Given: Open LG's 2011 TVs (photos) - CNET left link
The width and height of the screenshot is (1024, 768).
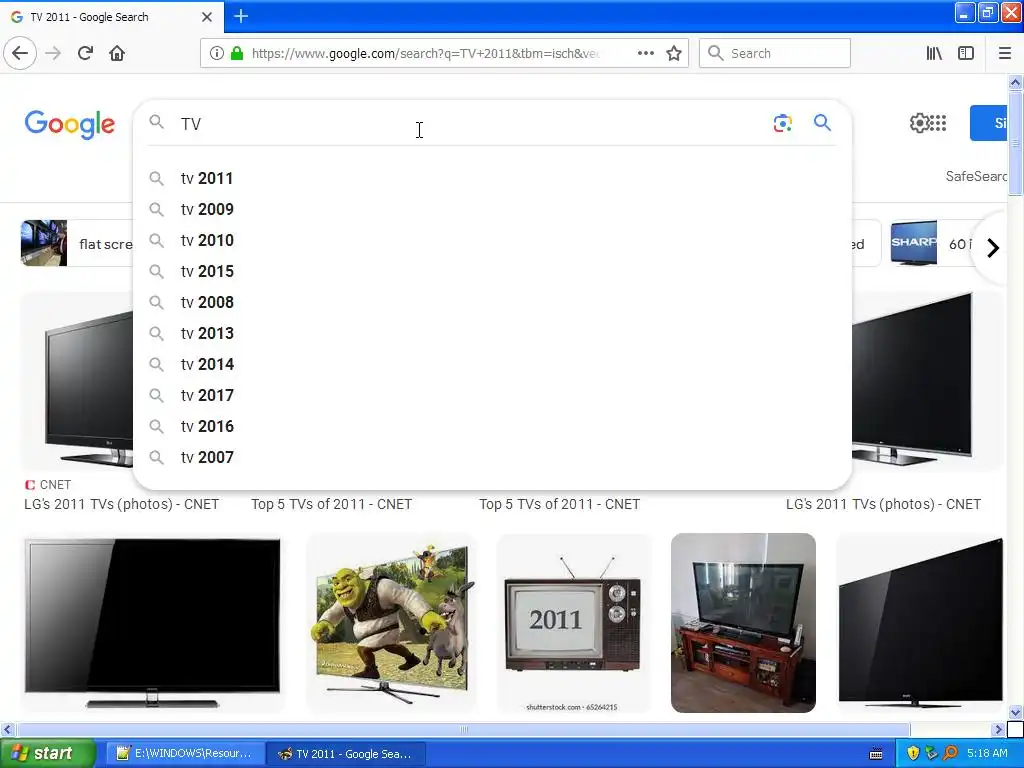Looking at the screenshot, I should pos(121,504).
